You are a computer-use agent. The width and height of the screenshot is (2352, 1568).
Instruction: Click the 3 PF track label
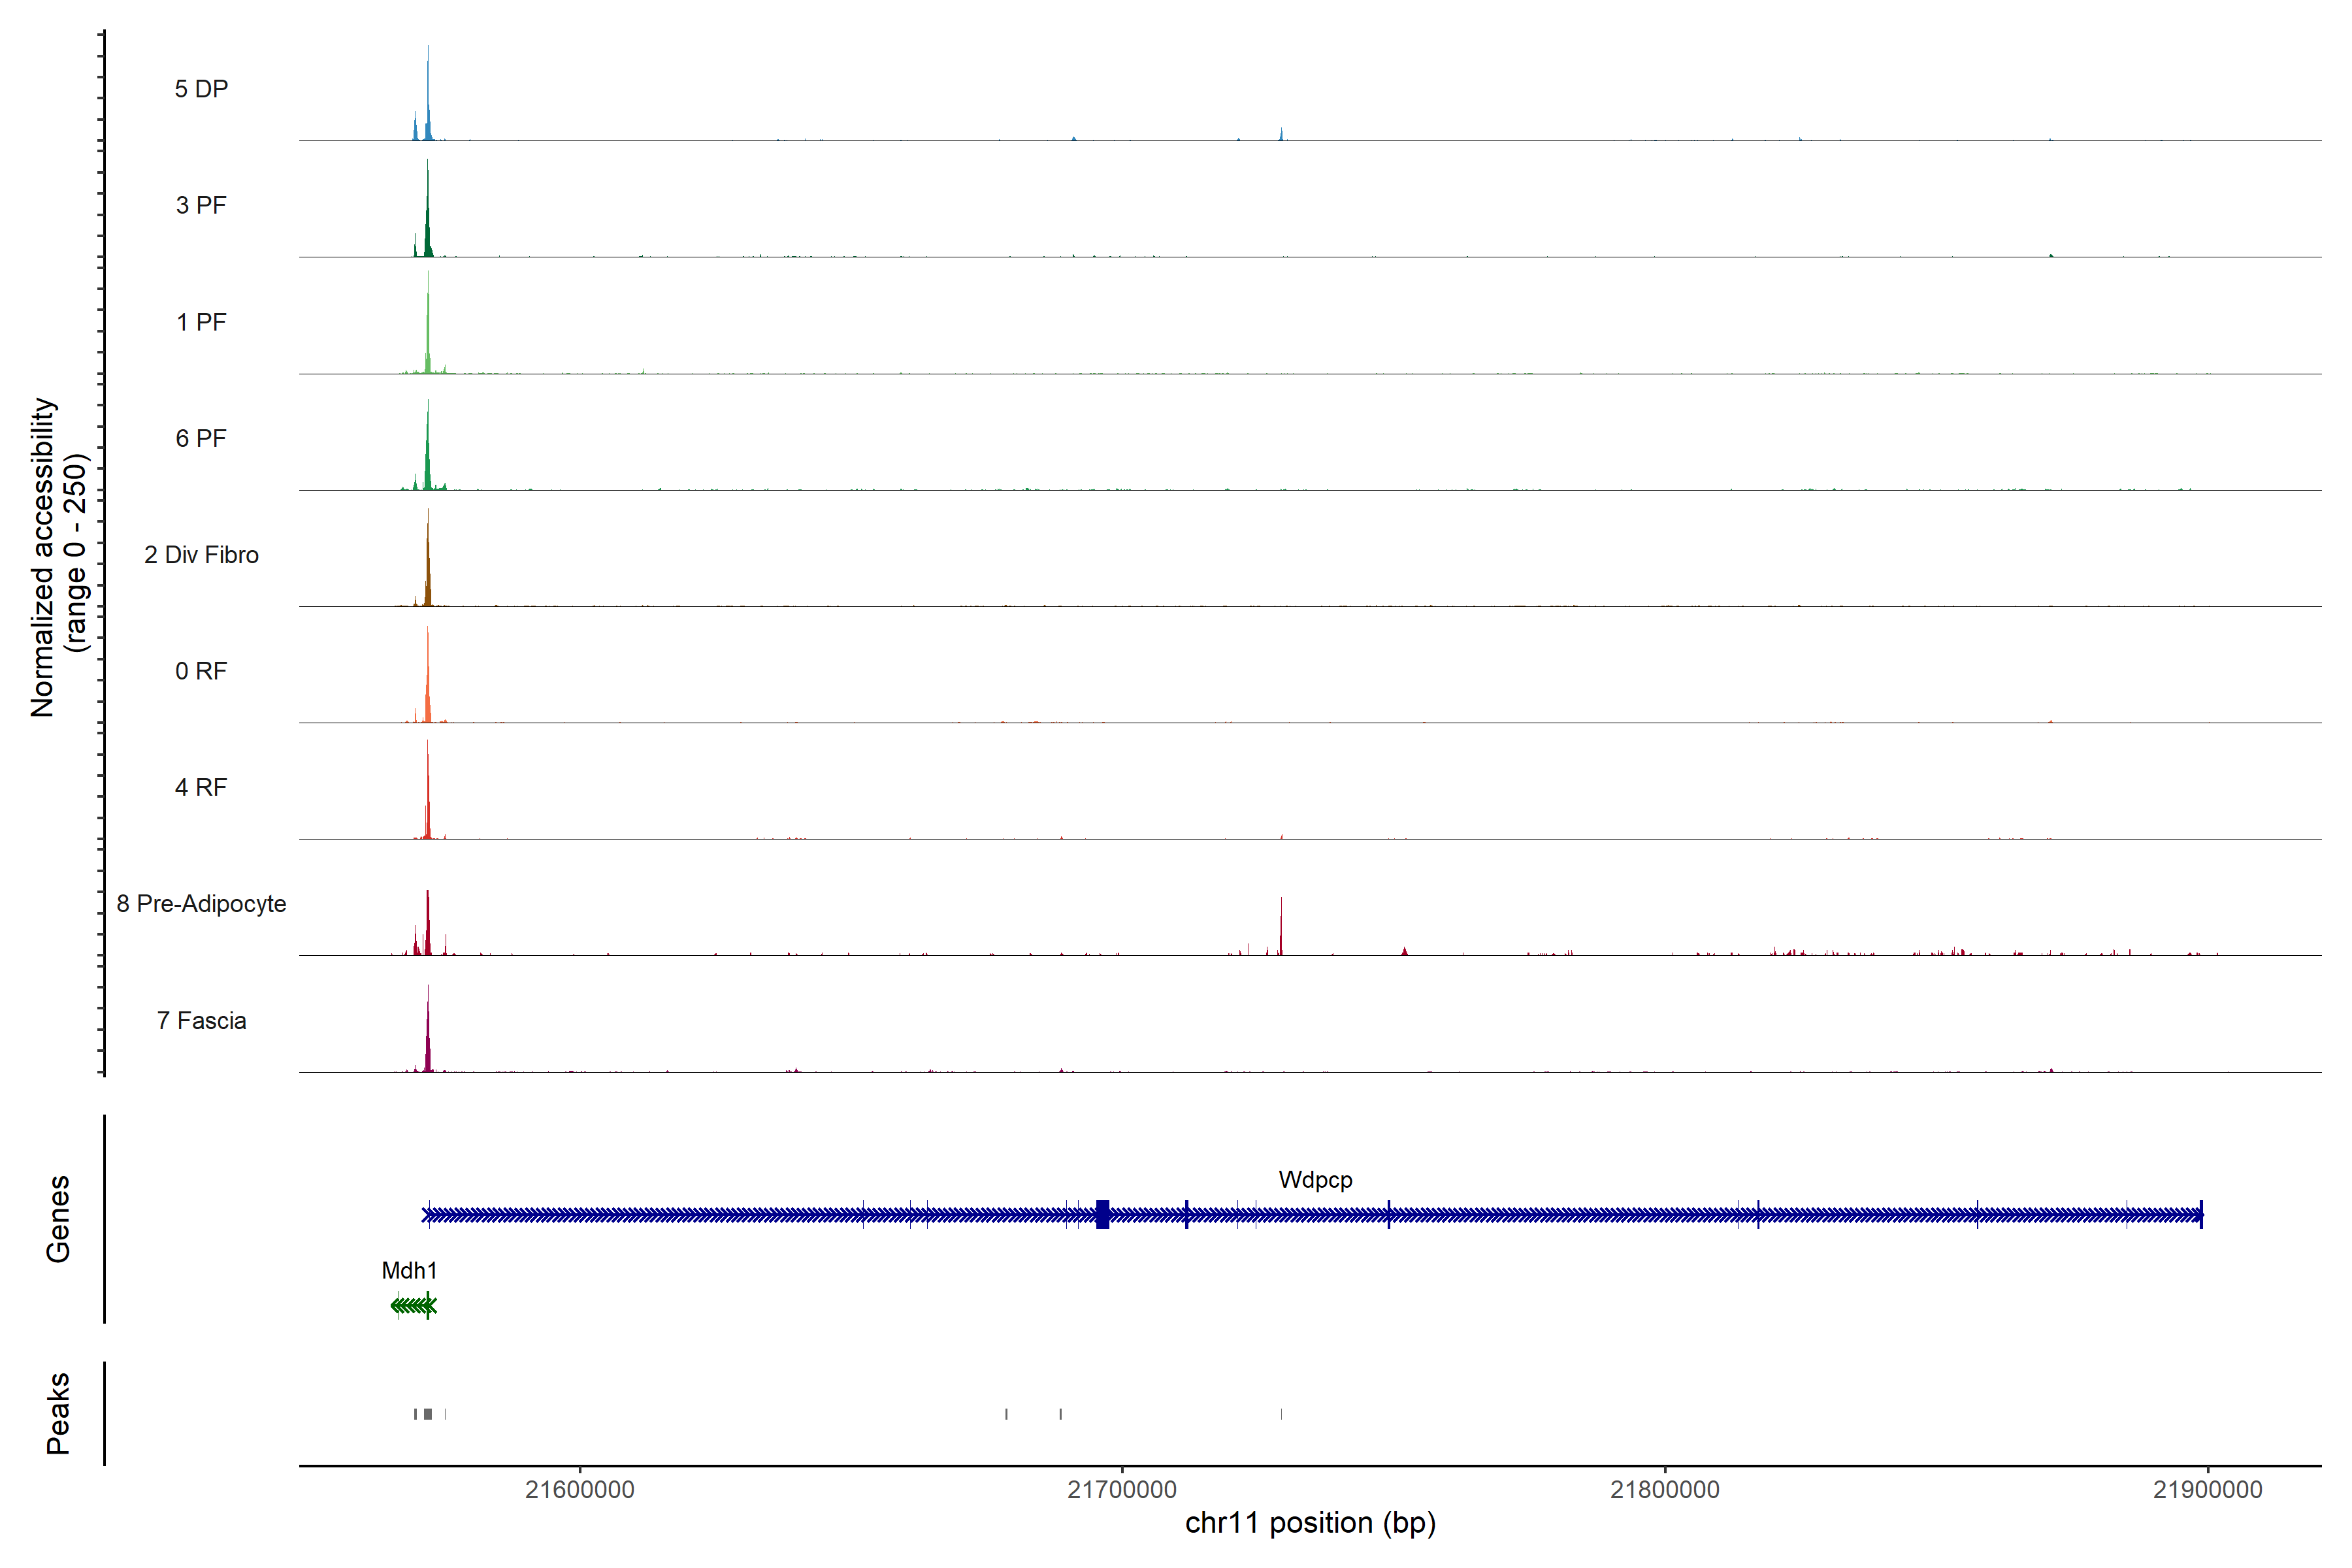[201, 205]
